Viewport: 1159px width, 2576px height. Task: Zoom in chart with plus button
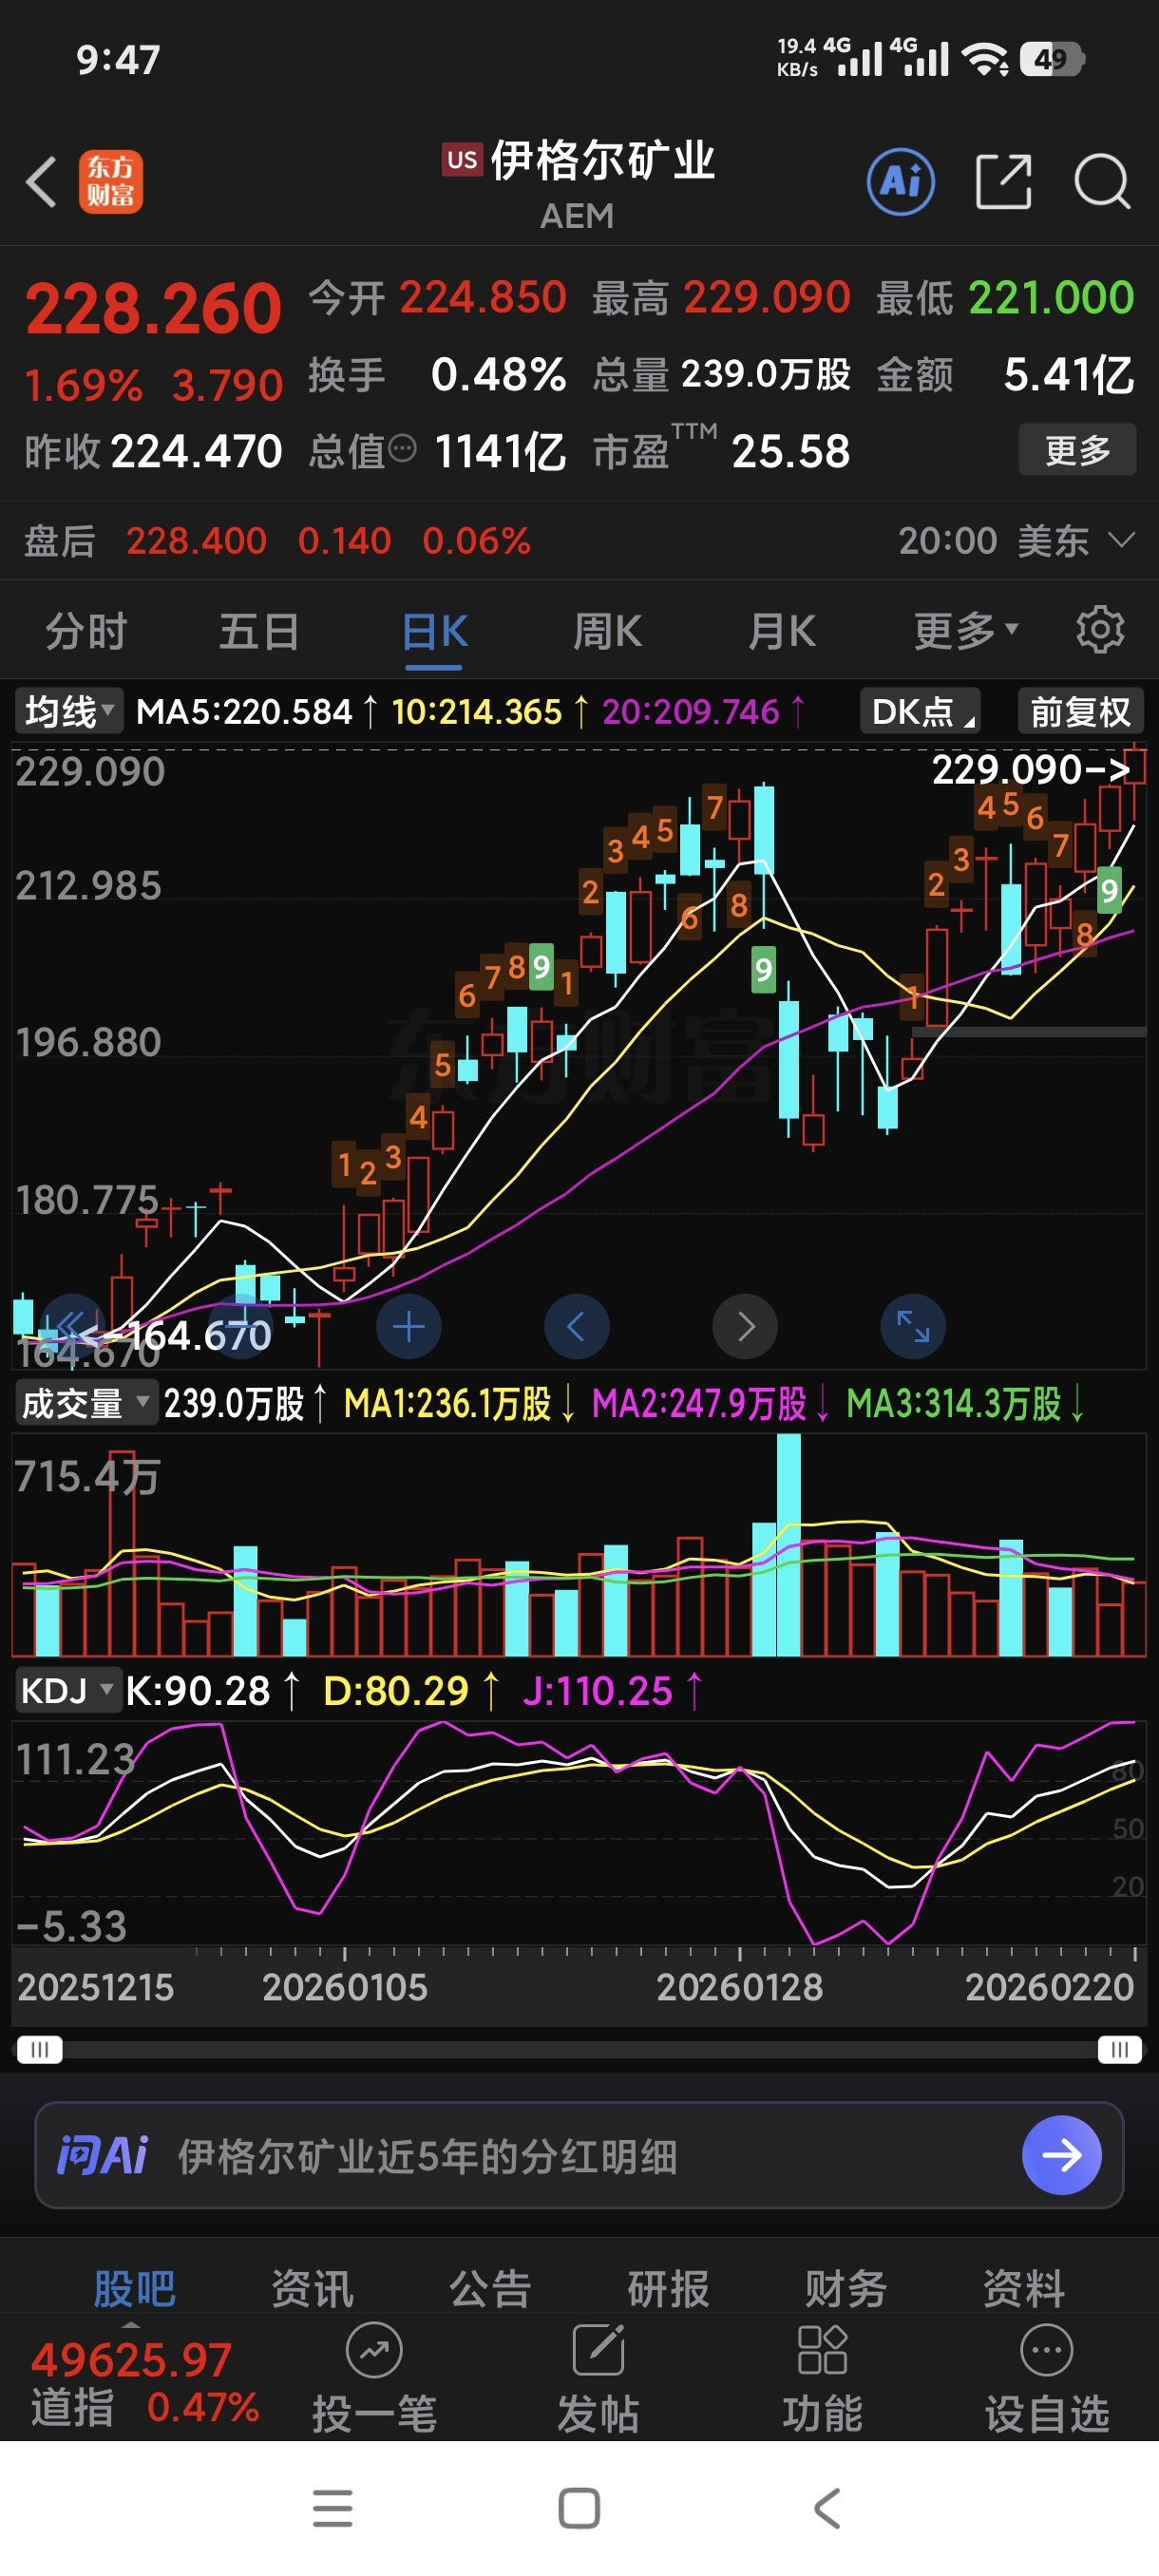tap(409, 1326)
